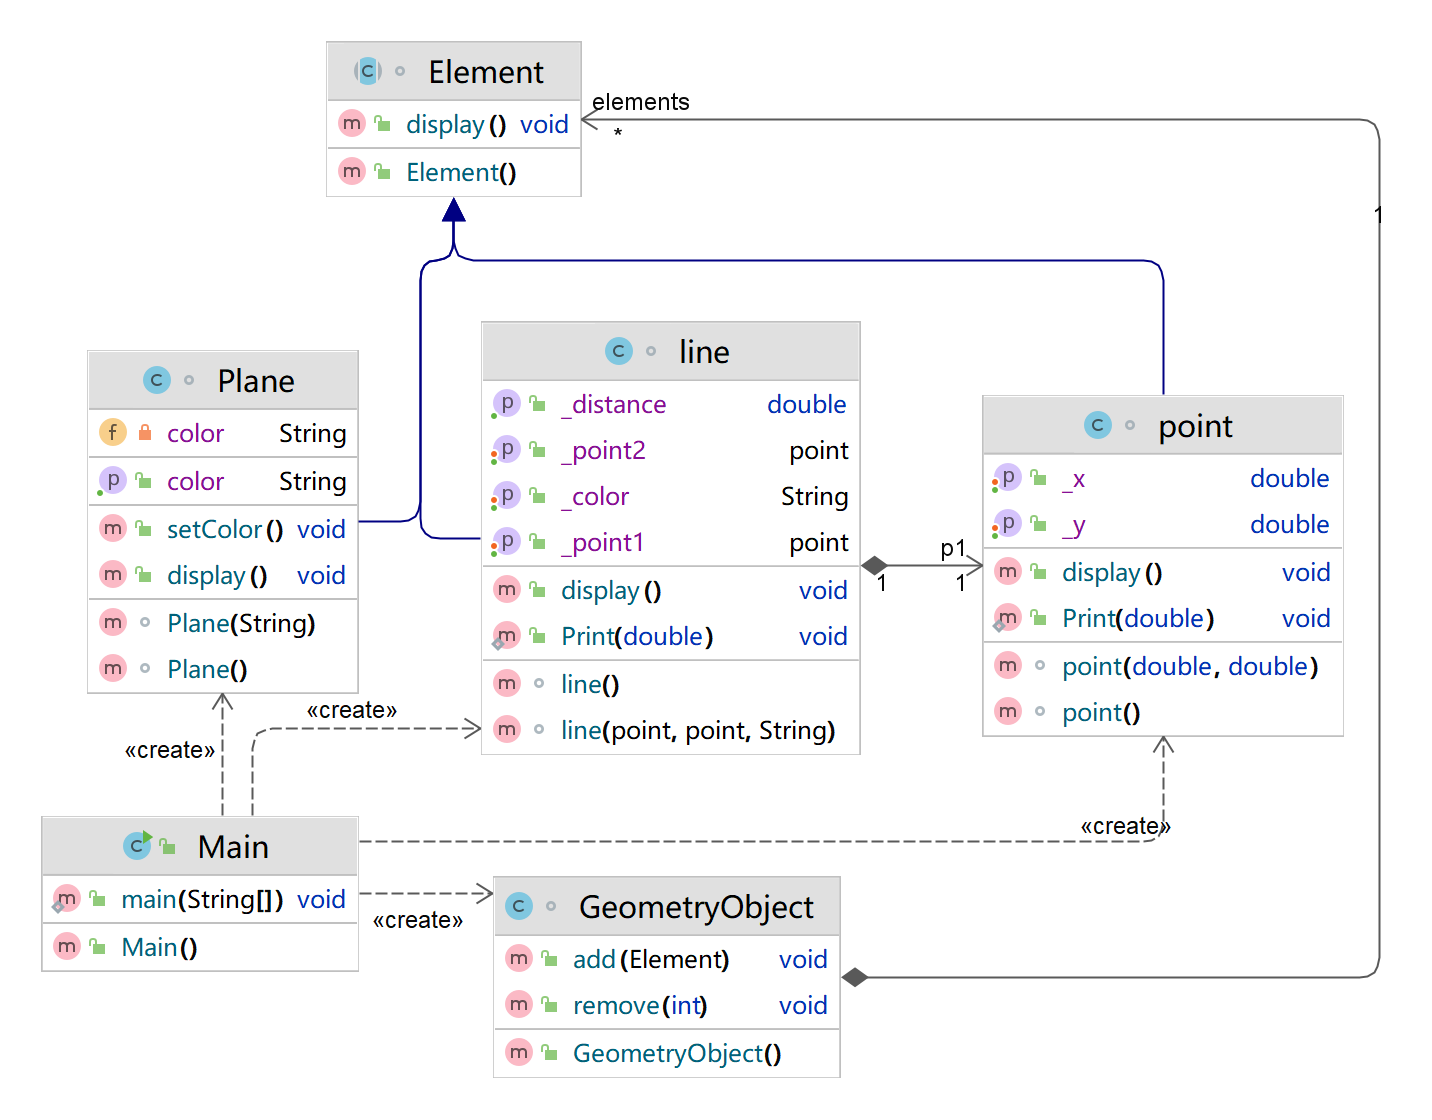Select the GeometryObject class title
Screen dimensions: 1432x1120
696,907
